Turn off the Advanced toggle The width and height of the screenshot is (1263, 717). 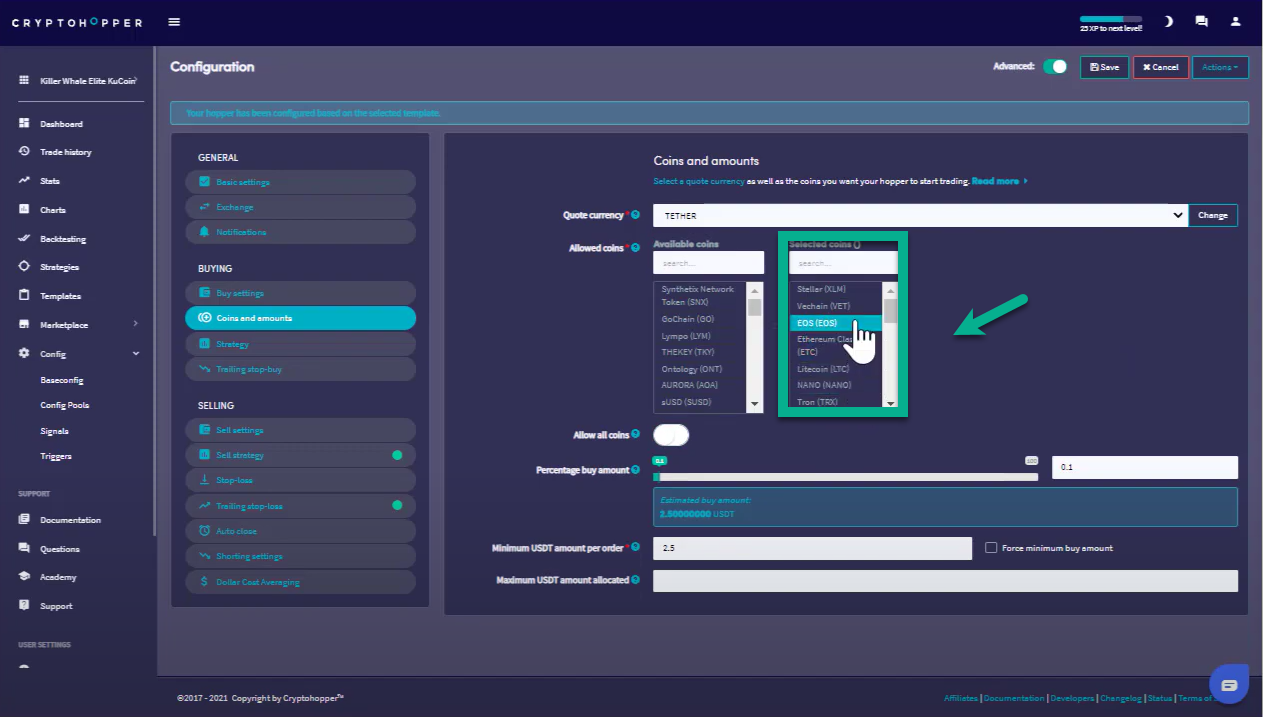point(1054,67)
